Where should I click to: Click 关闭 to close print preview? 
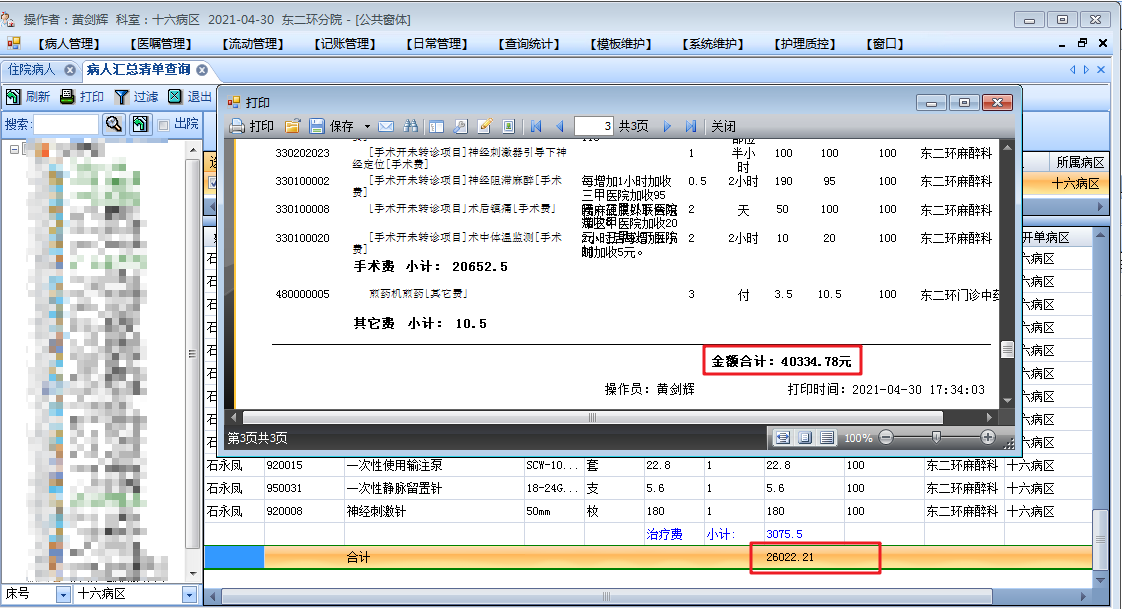[x=723, y=126]
